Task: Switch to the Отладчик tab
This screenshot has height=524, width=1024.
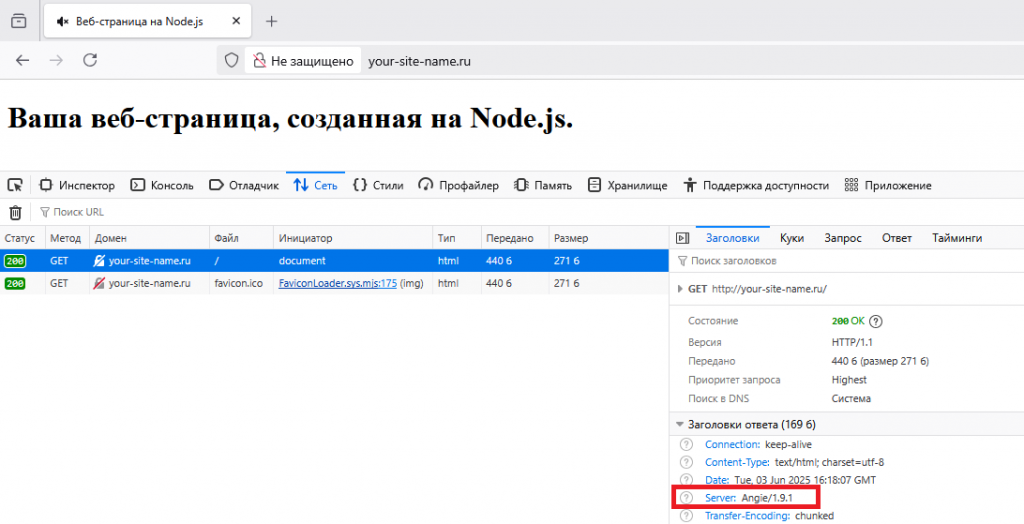Action: [244, 186]
